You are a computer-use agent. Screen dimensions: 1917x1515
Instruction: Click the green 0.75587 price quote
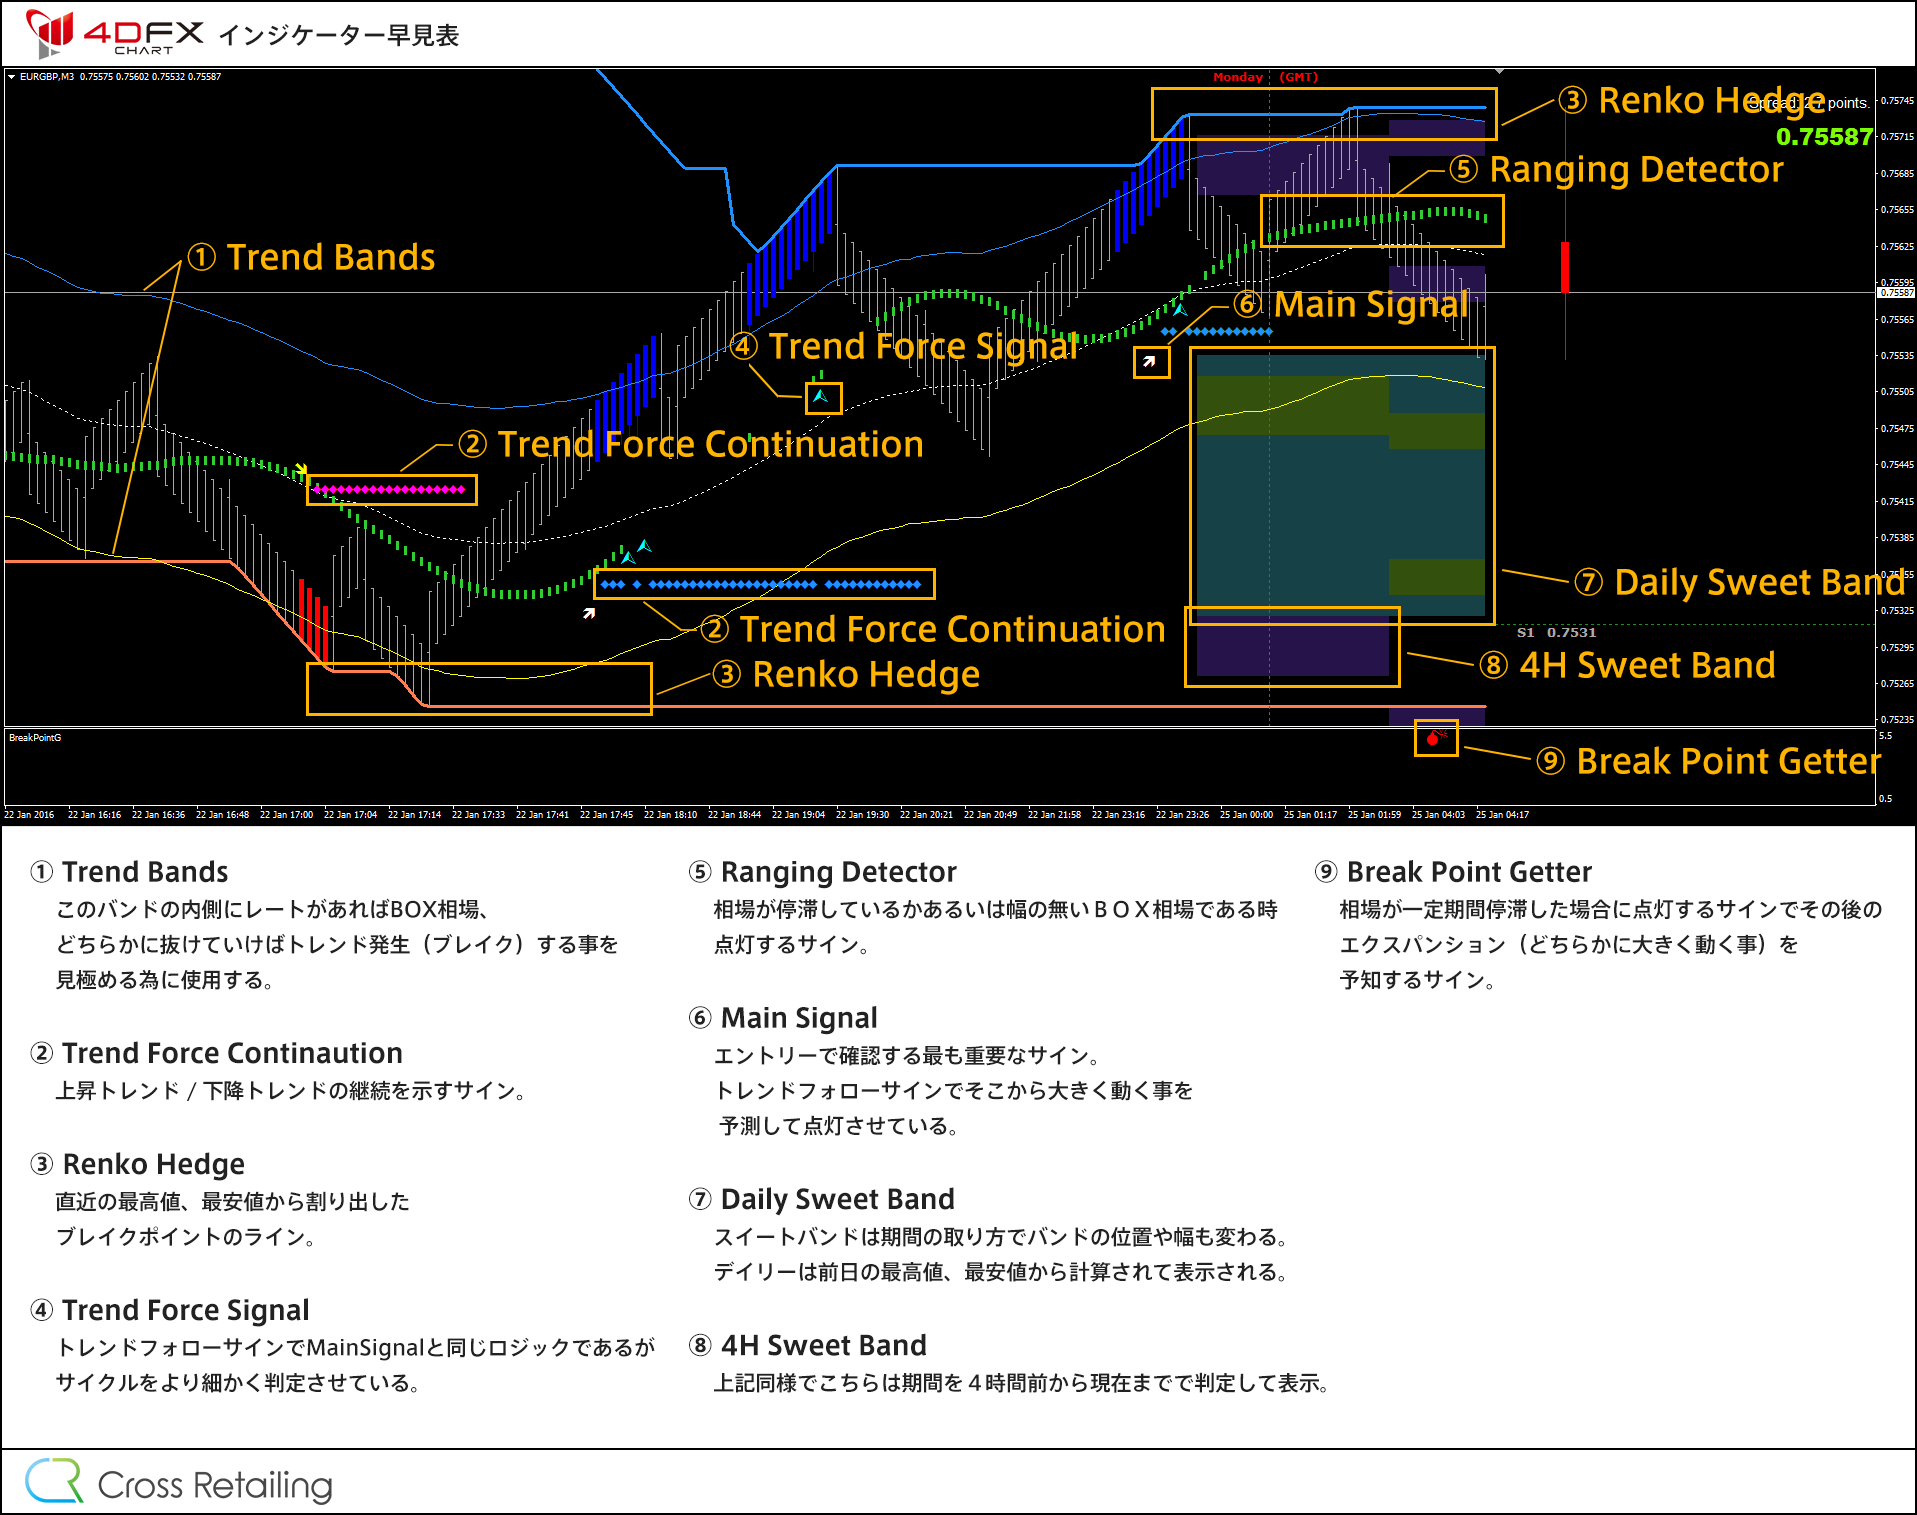[x=1823, y=137]
